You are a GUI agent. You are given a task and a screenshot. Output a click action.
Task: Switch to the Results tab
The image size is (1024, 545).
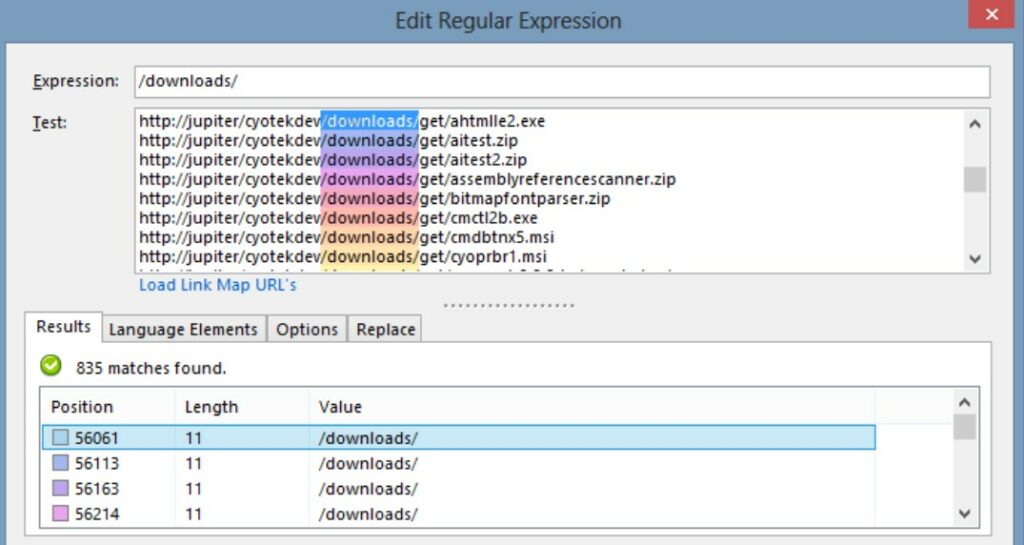63,327
